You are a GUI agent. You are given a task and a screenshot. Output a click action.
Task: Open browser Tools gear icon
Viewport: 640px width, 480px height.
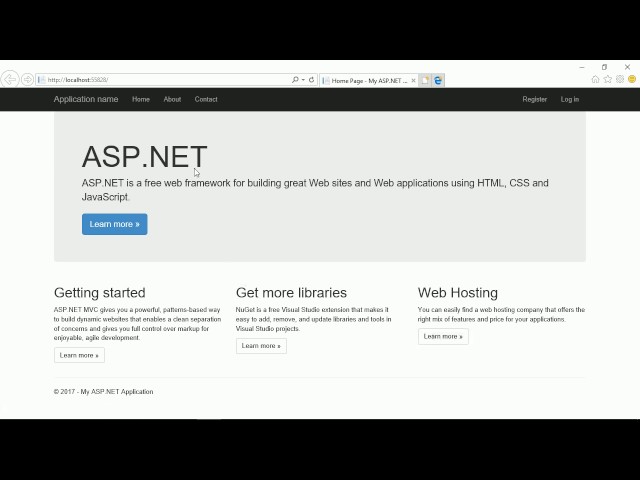(x=620, y=79)
